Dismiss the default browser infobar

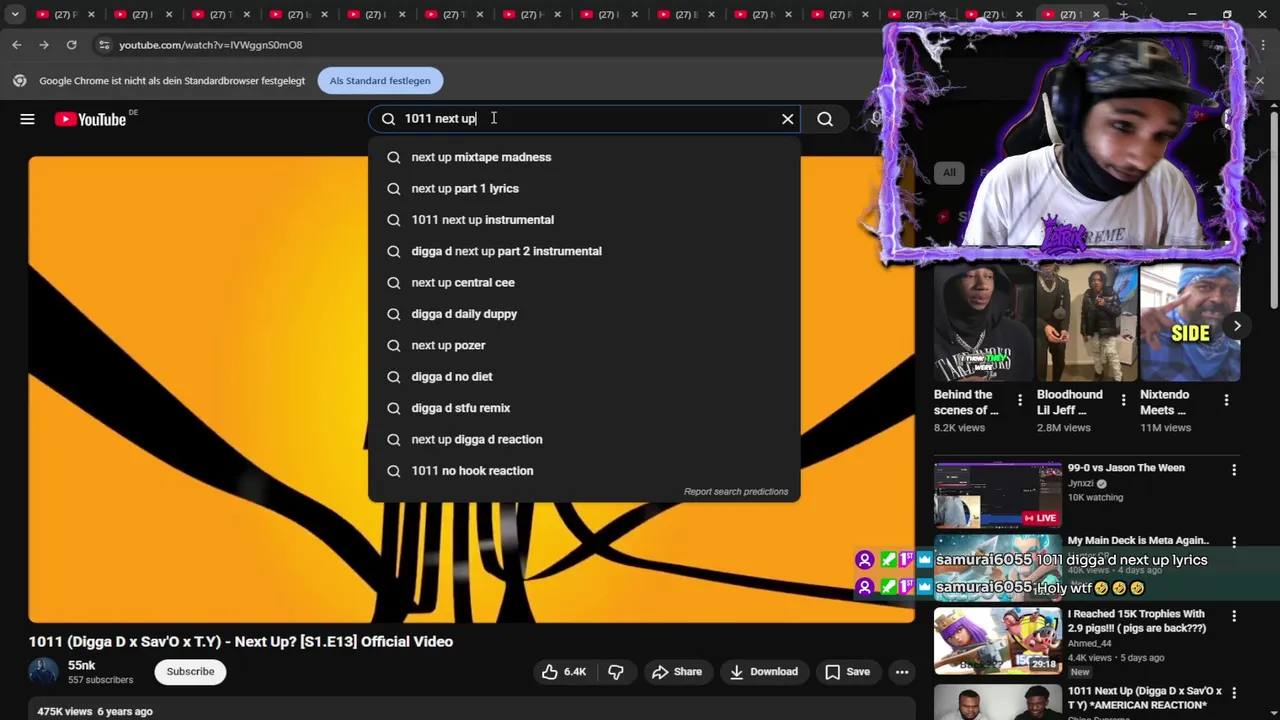(1259, 81)
